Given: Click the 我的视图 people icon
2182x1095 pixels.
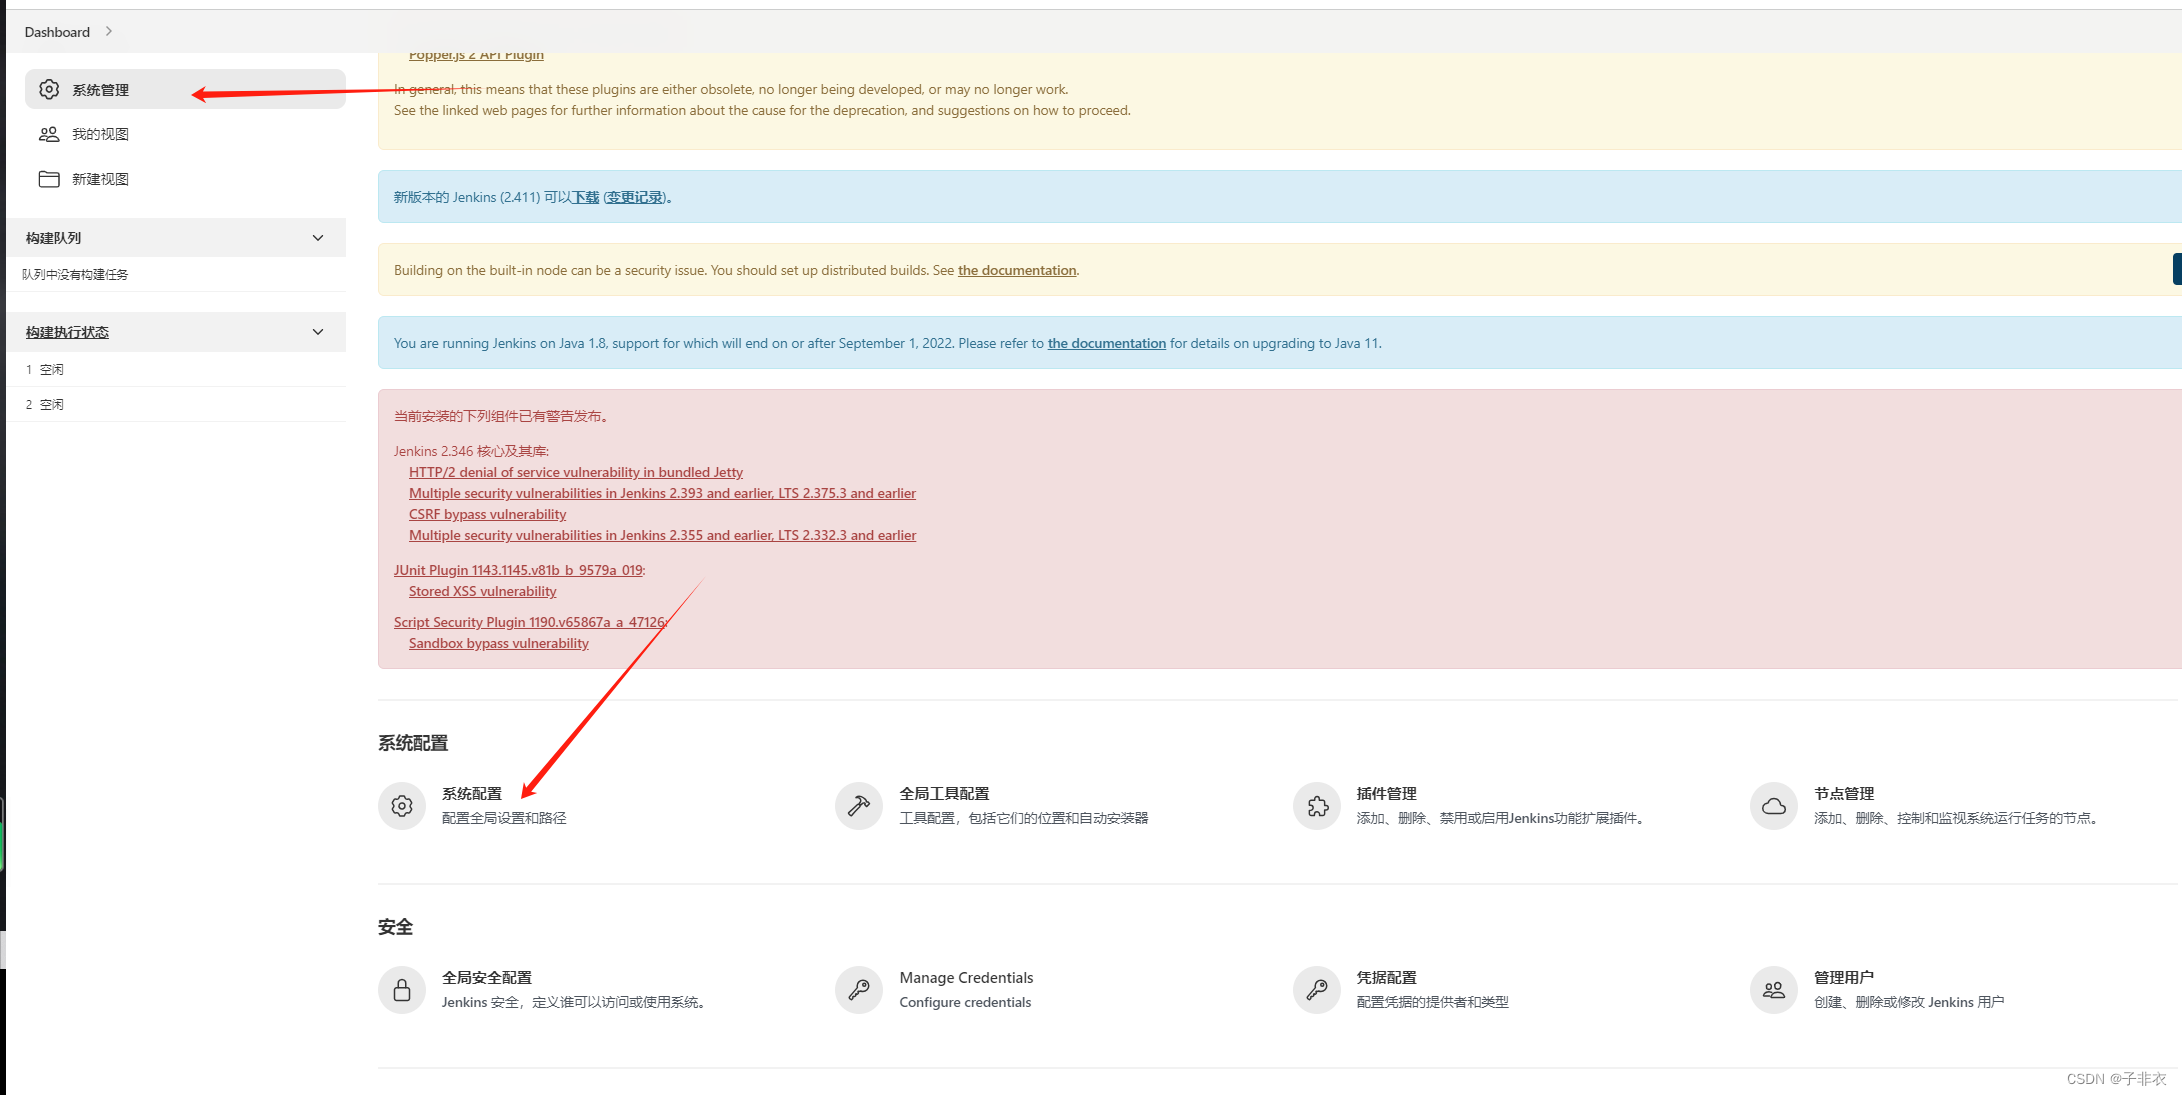Looking at the screenshot, I should pyautogui.click(x=49, y=134).
